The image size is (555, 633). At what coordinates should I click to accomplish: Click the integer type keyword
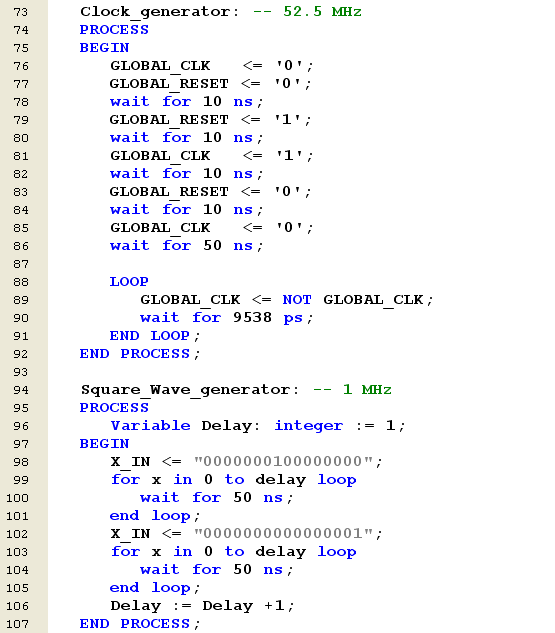(309, 426)
